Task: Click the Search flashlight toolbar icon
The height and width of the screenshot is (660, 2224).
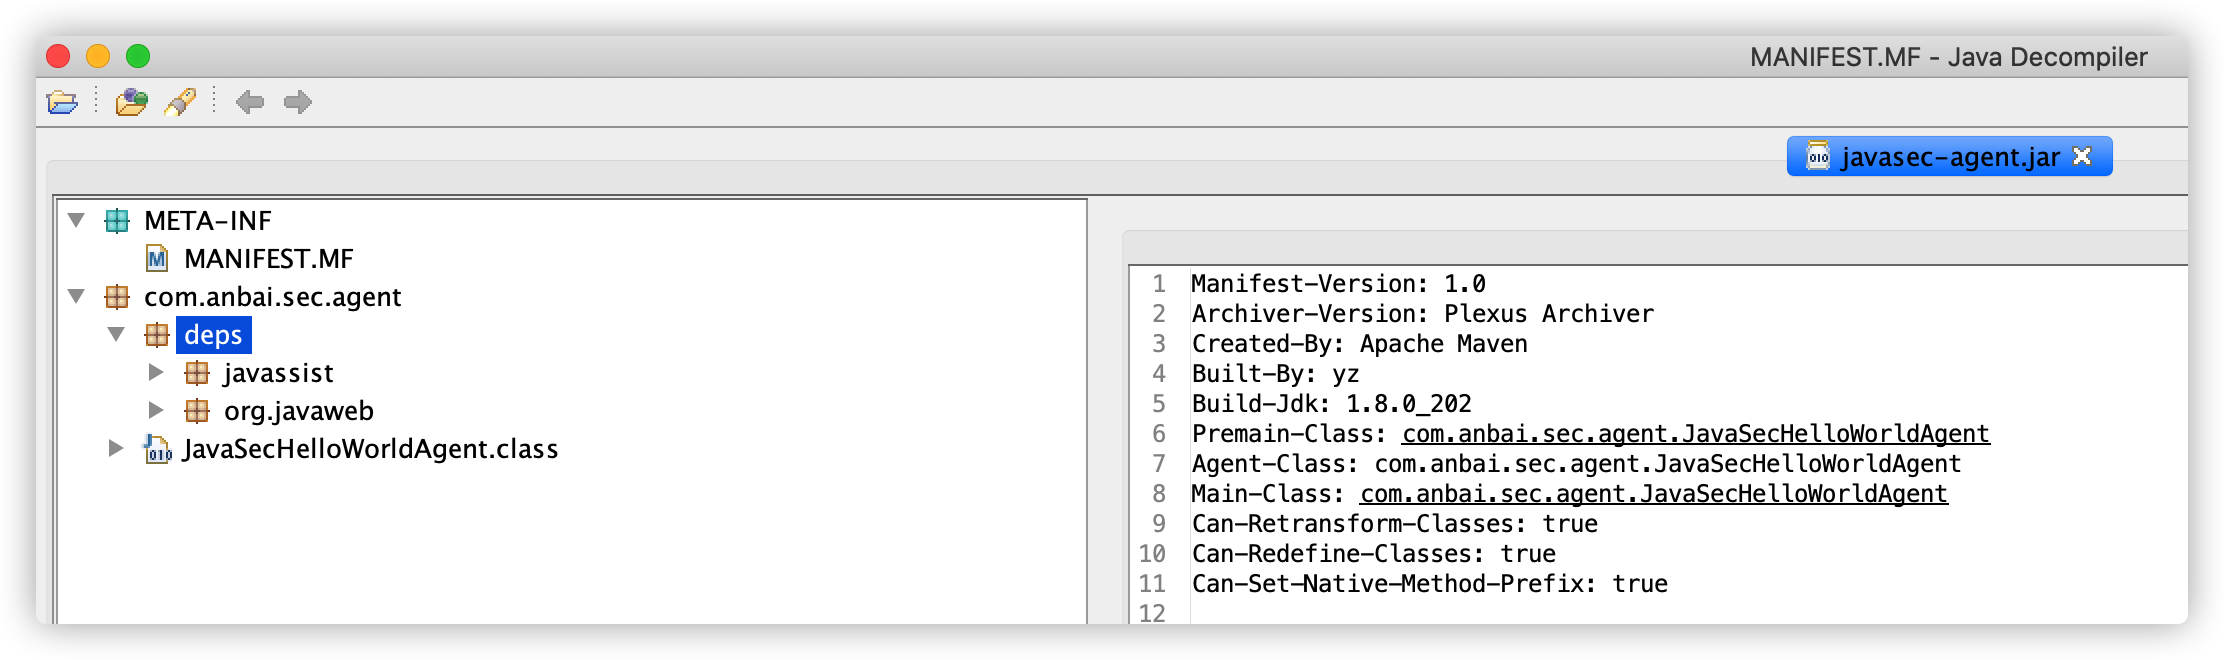Action: 180,102
